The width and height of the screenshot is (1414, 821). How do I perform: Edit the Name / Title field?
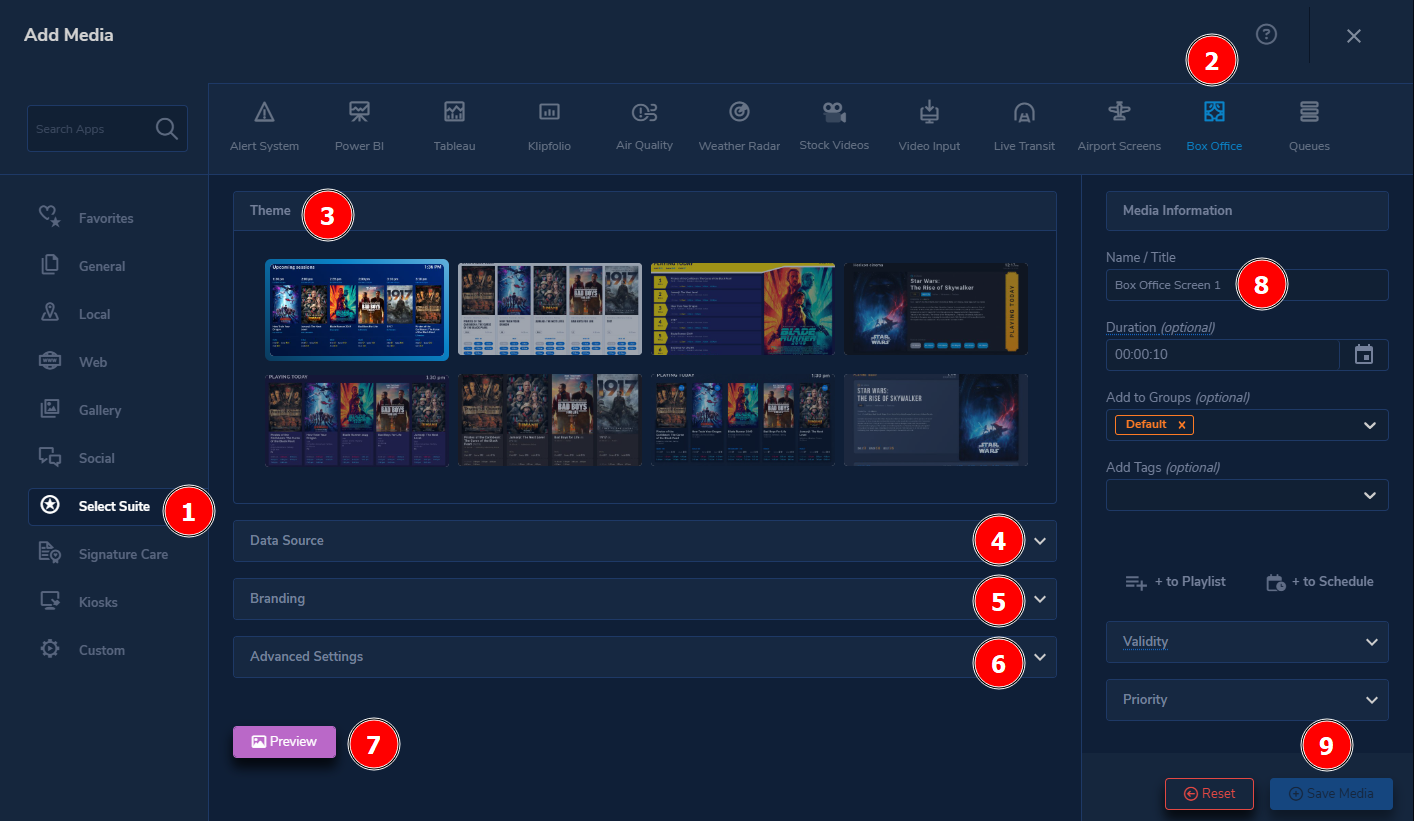pos(1247,285)
